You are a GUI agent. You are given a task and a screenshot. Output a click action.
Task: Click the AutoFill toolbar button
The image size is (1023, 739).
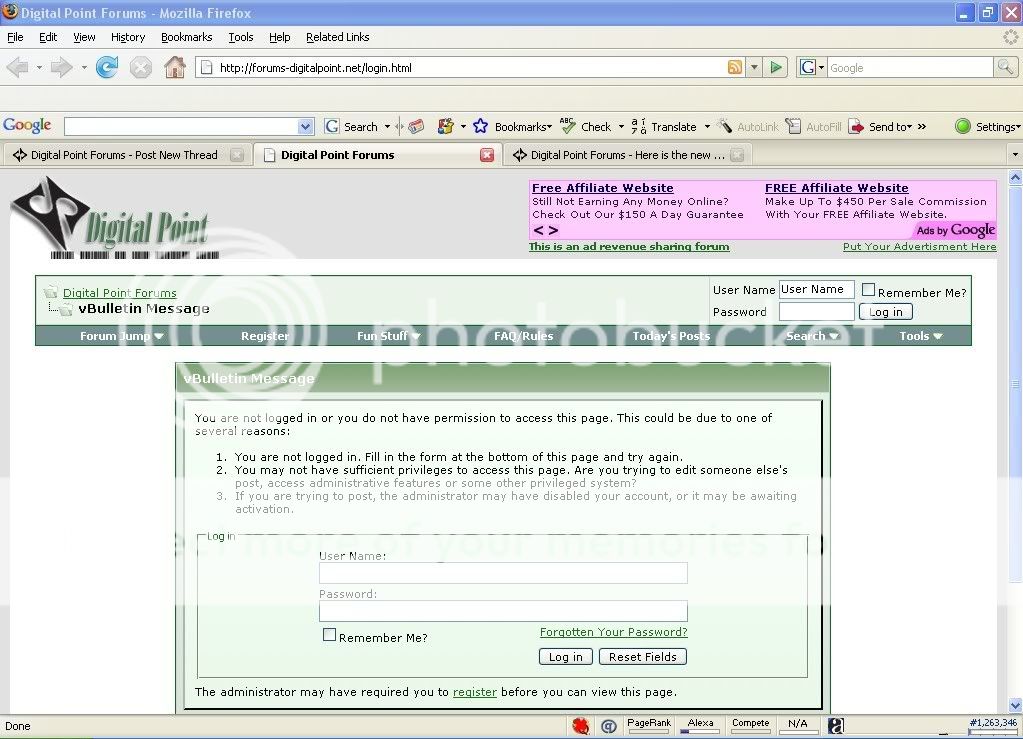point(813,127)
